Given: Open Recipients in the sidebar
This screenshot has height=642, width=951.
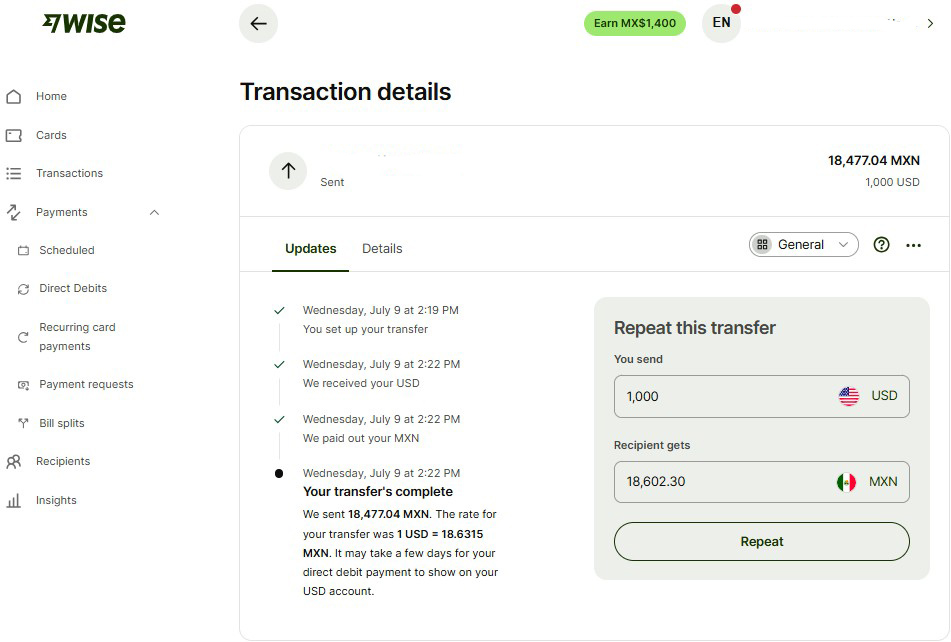Looking at the screenshot, I should pyautogui.click(x=63, y=461).
